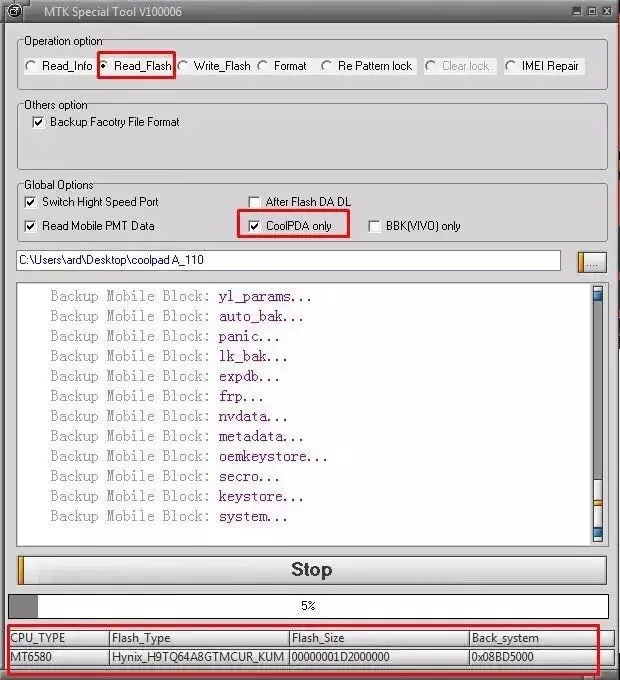
Task: Click the output folder path field
Action: click(288, 260)
